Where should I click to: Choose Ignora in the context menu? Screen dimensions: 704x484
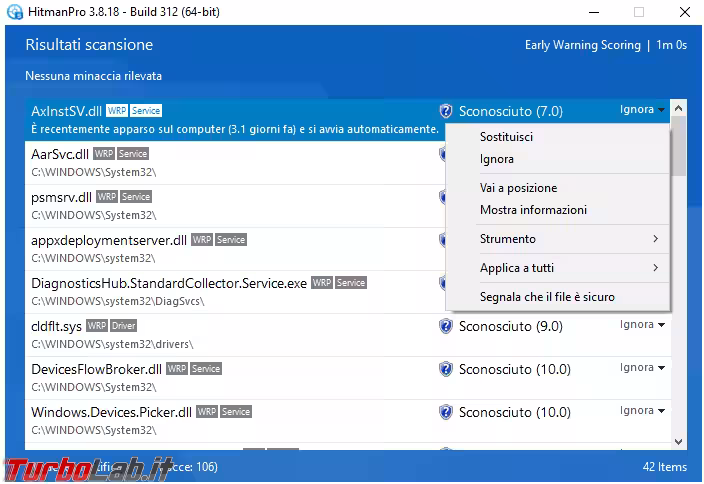tap(557, 159)
